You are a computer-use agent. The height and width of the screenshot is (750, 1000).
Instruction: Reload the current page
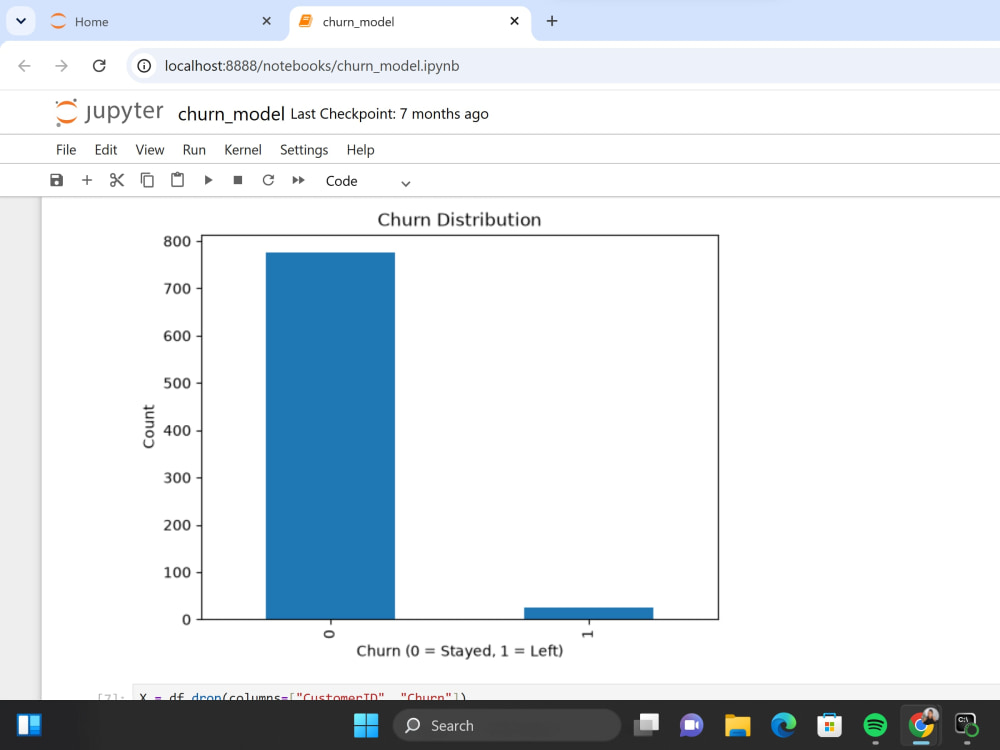coord(99,66)
